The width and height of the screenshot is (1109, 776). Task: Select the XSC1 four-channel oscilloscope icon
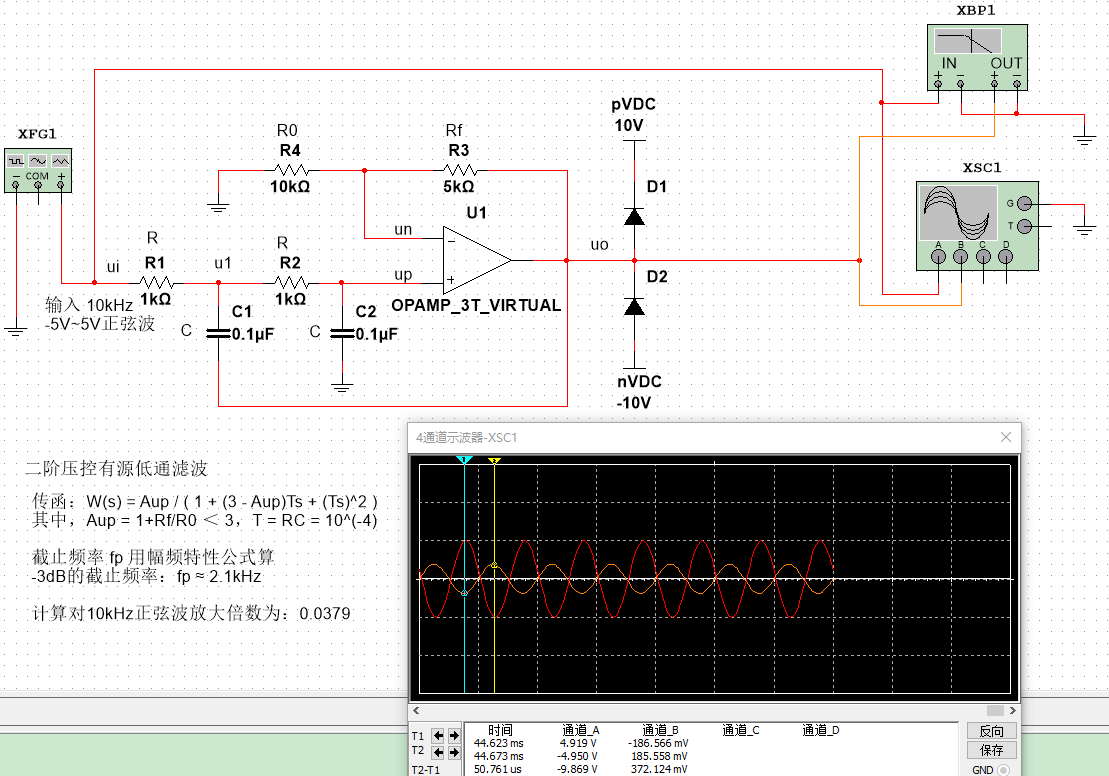point(977,225)
